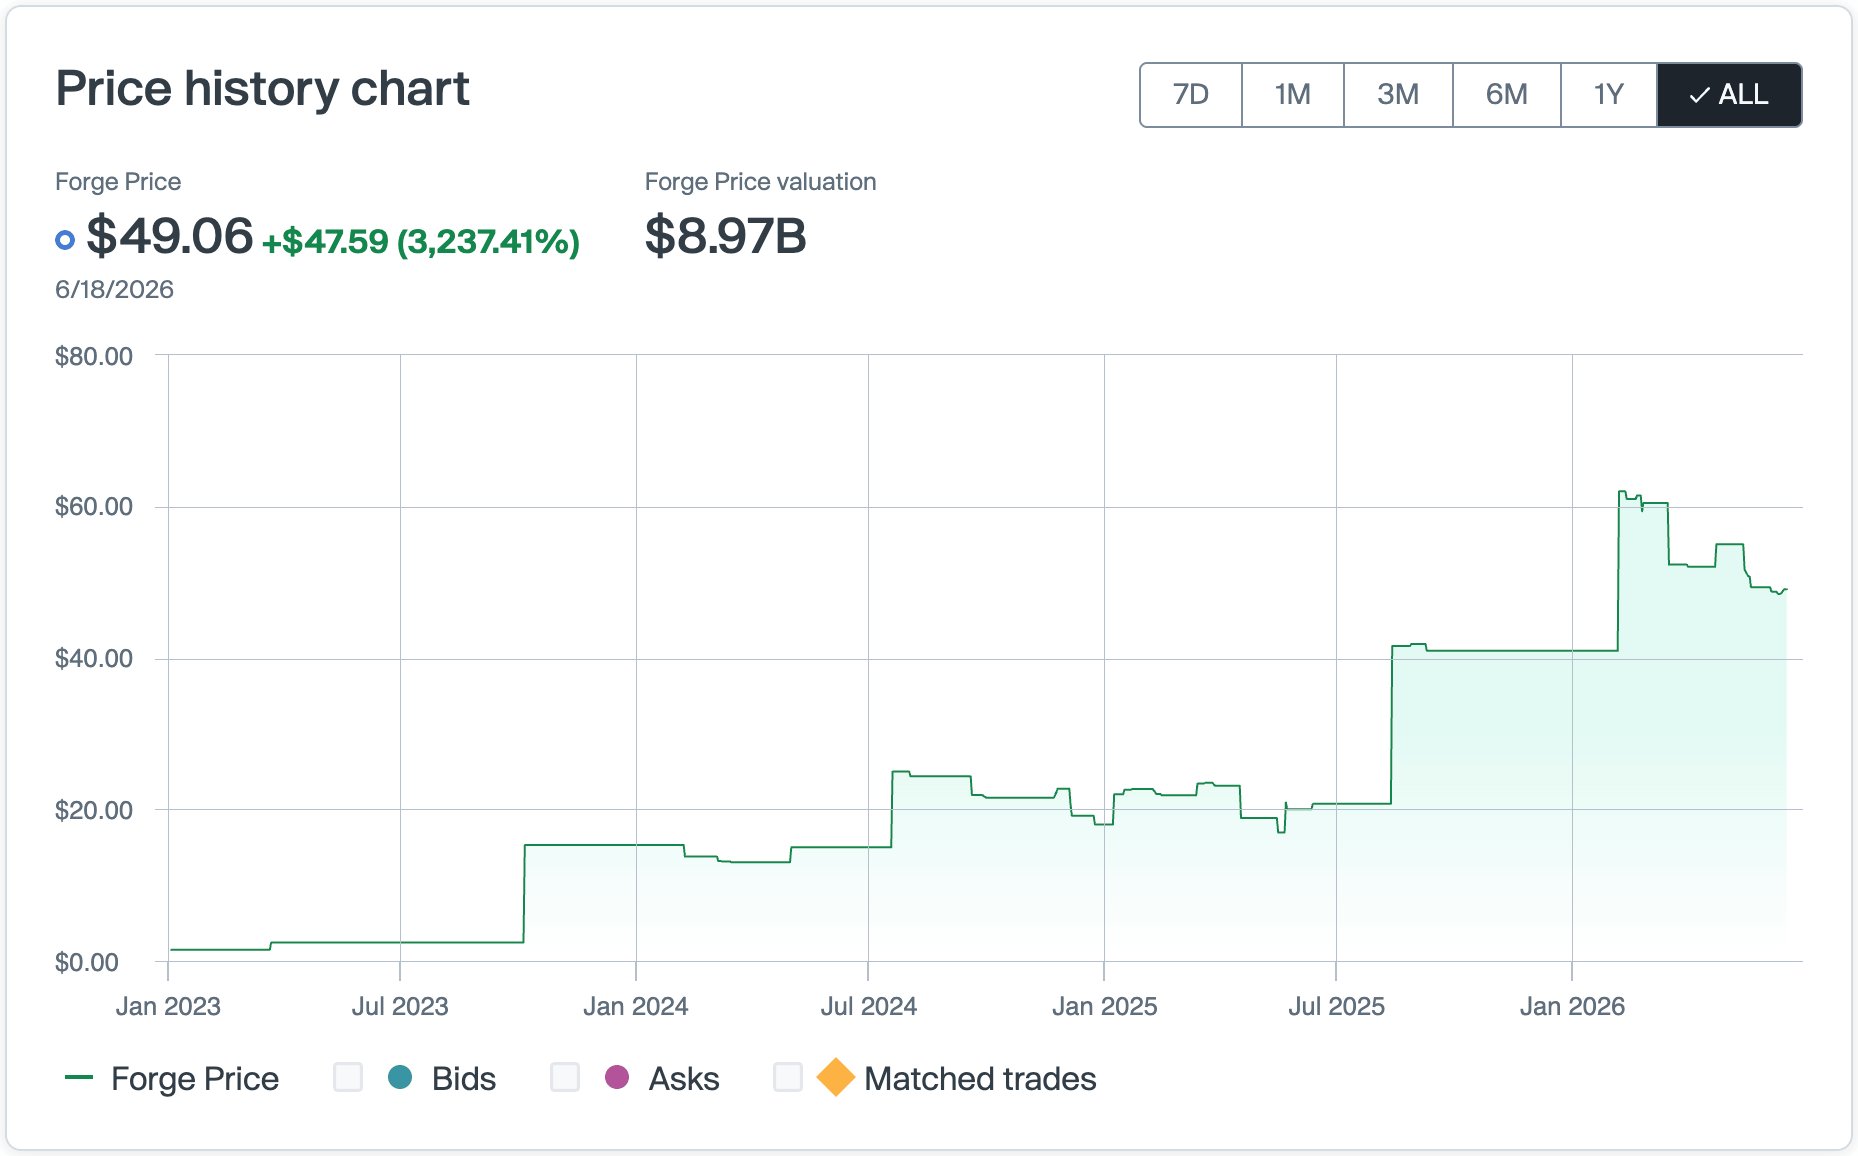Screen dimensions: 1858x1156
Task: Select the ALL time range tab
Action: pos(1729,95)
